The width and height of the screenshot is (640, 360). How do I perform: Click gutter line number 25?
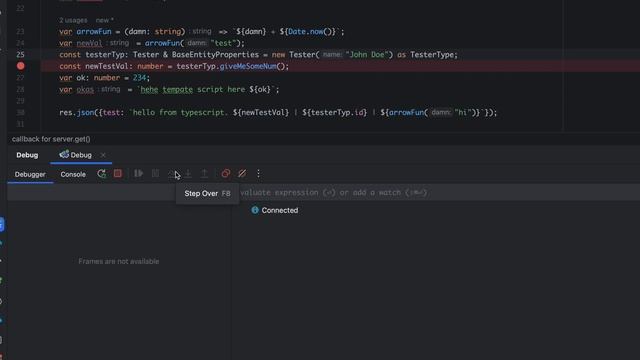click(x=20, y=54)
